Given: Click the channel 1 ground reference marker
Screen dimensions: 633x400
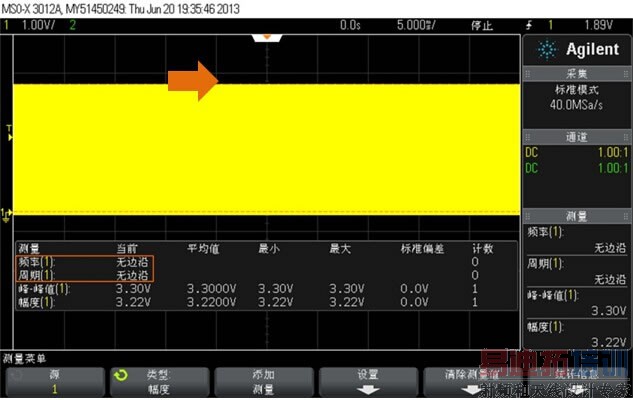Looking at the screenshot, I should click(x=6, y=216).
